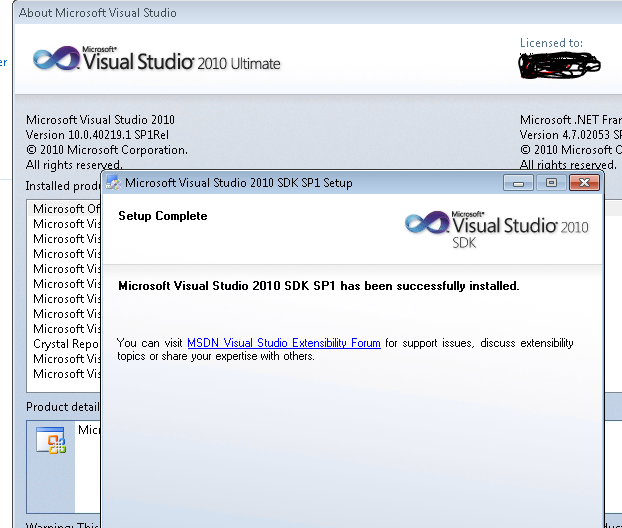This screenshot has width=622, height=528.
Task: Close the SDK SP1 Setup window
Action: click(x=583, y=183)
